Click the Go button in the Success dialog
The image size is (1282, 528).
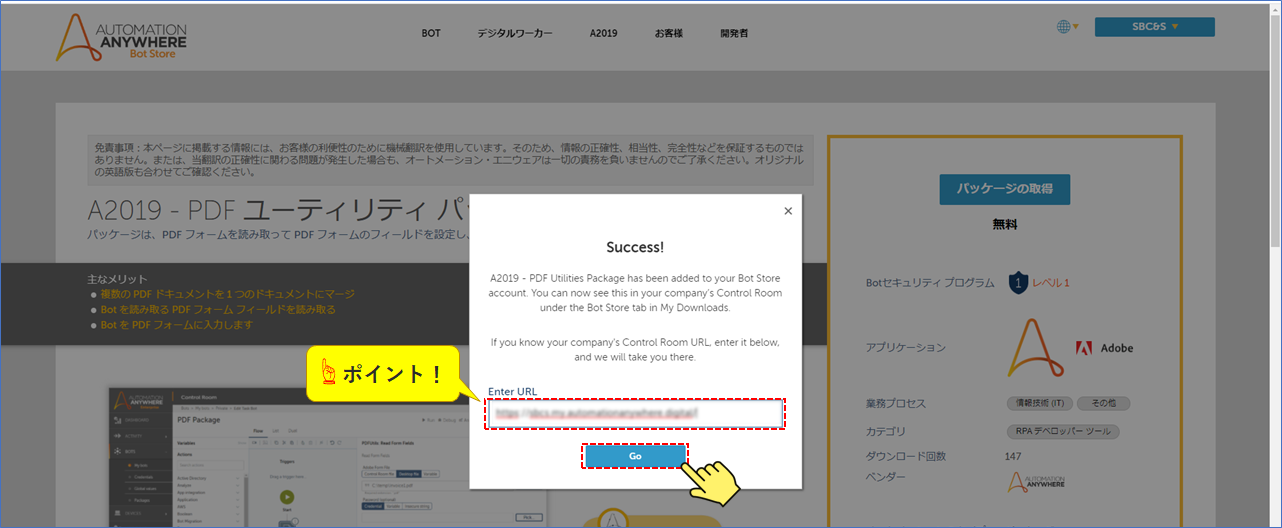[x=635, y=456]
